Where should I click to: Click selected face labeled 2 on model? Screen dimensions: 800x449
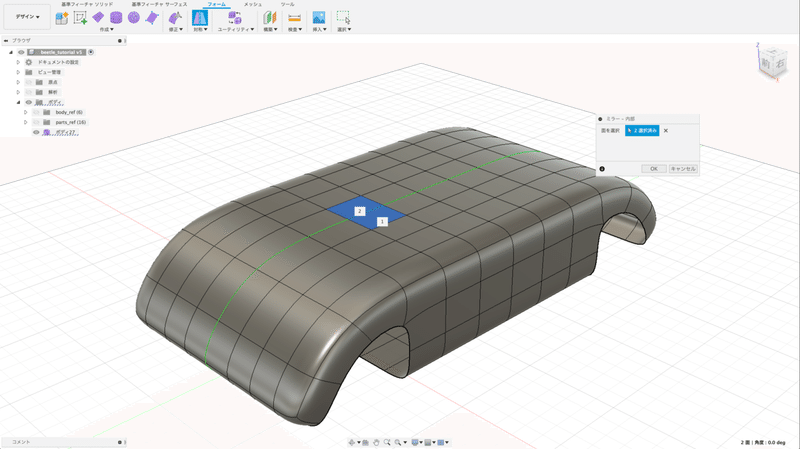point(360,211)
